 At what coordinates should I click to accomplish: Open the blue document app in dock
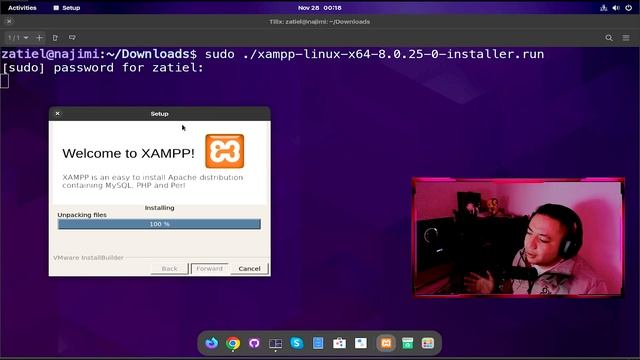[x=318, y=343]
